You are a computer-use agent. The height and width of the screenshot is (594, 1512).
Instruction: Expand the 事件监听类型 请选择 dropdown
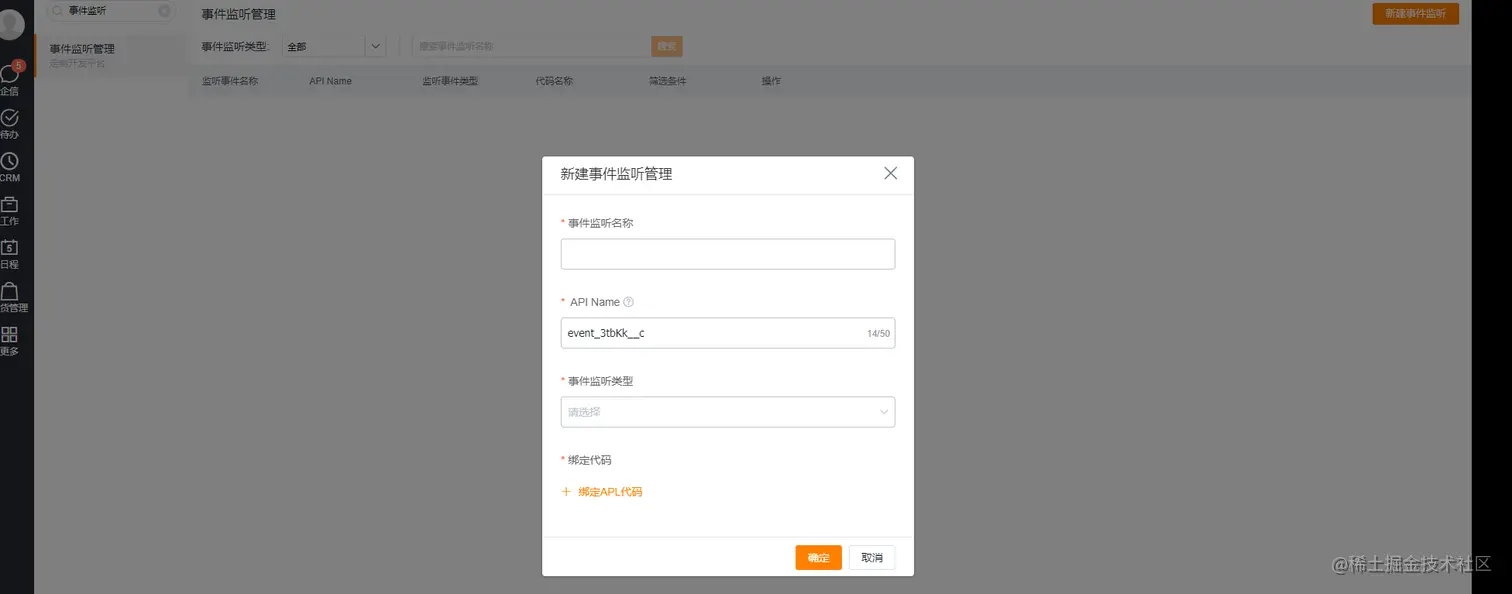click(728, 412)
